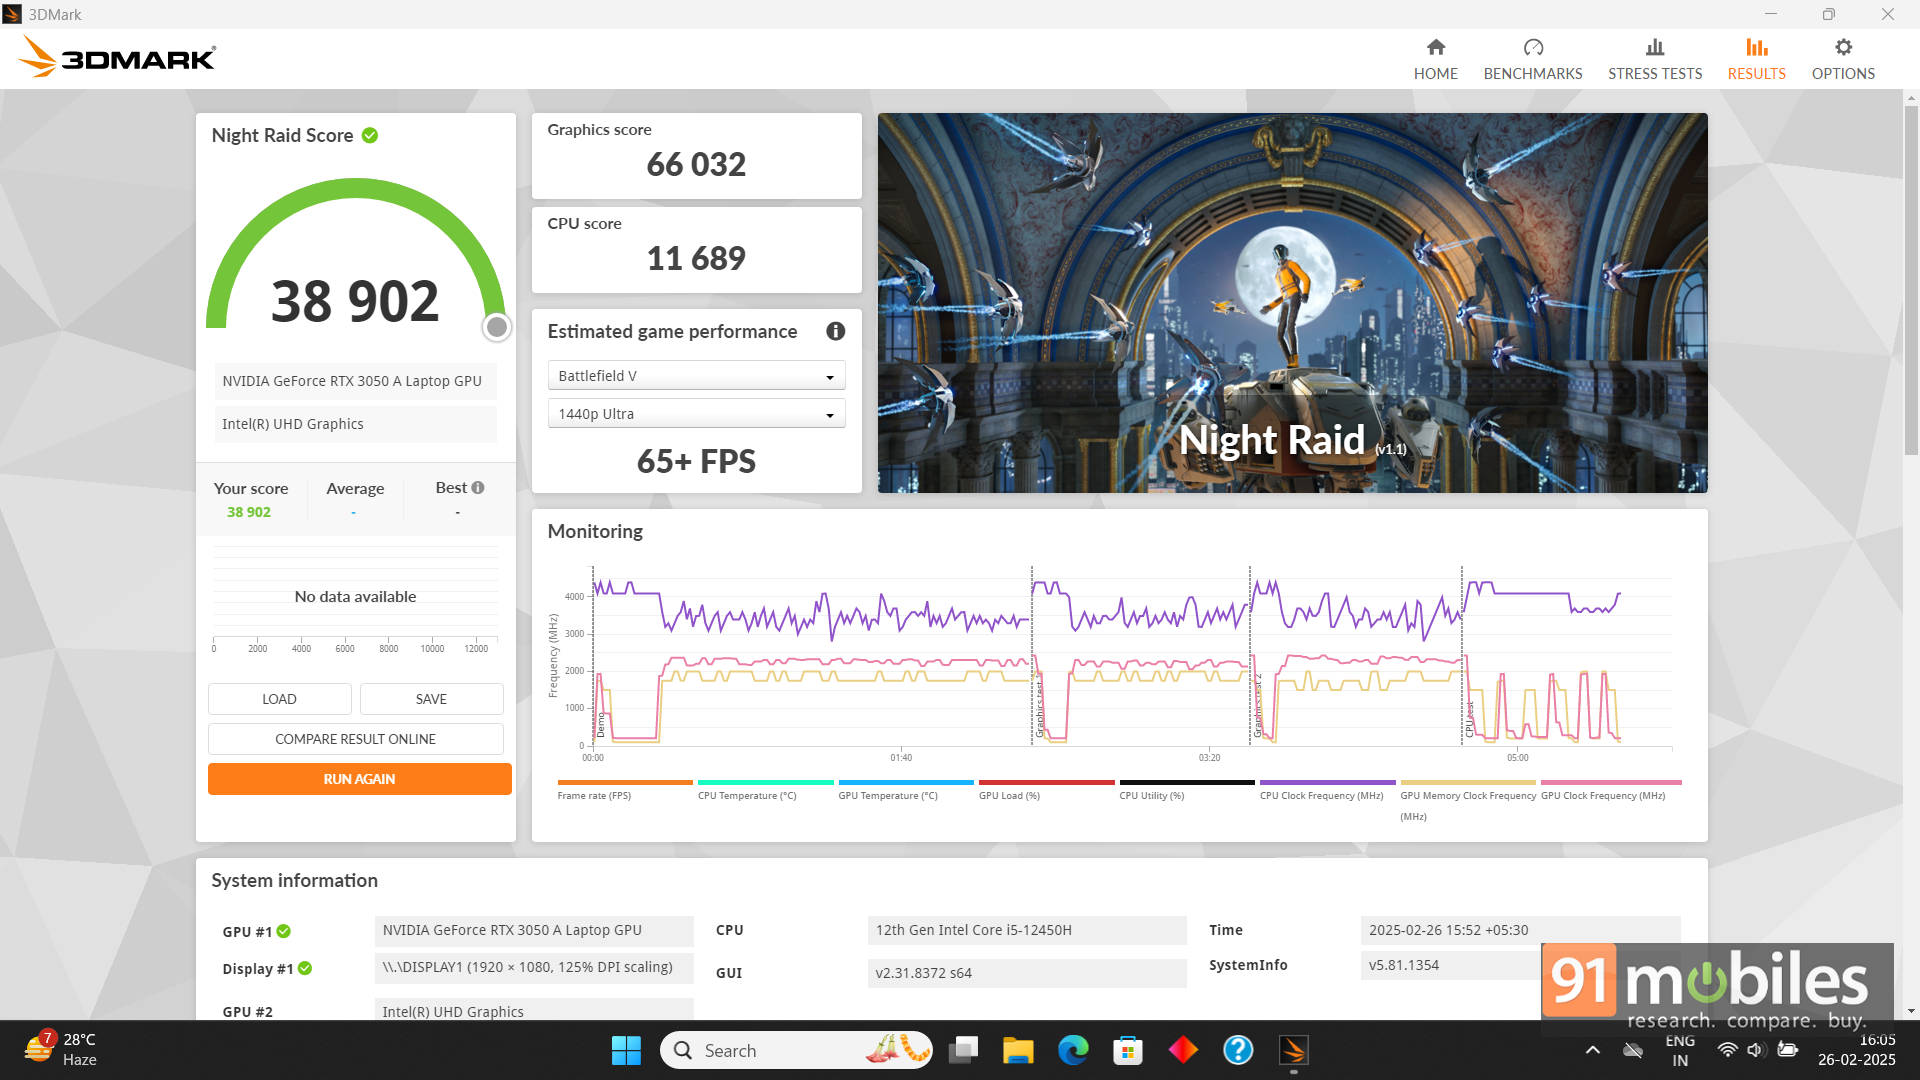Open the clock showing 26-02-2025
Viewport: 1920px width, 1080px height.
[1856, 1050]
